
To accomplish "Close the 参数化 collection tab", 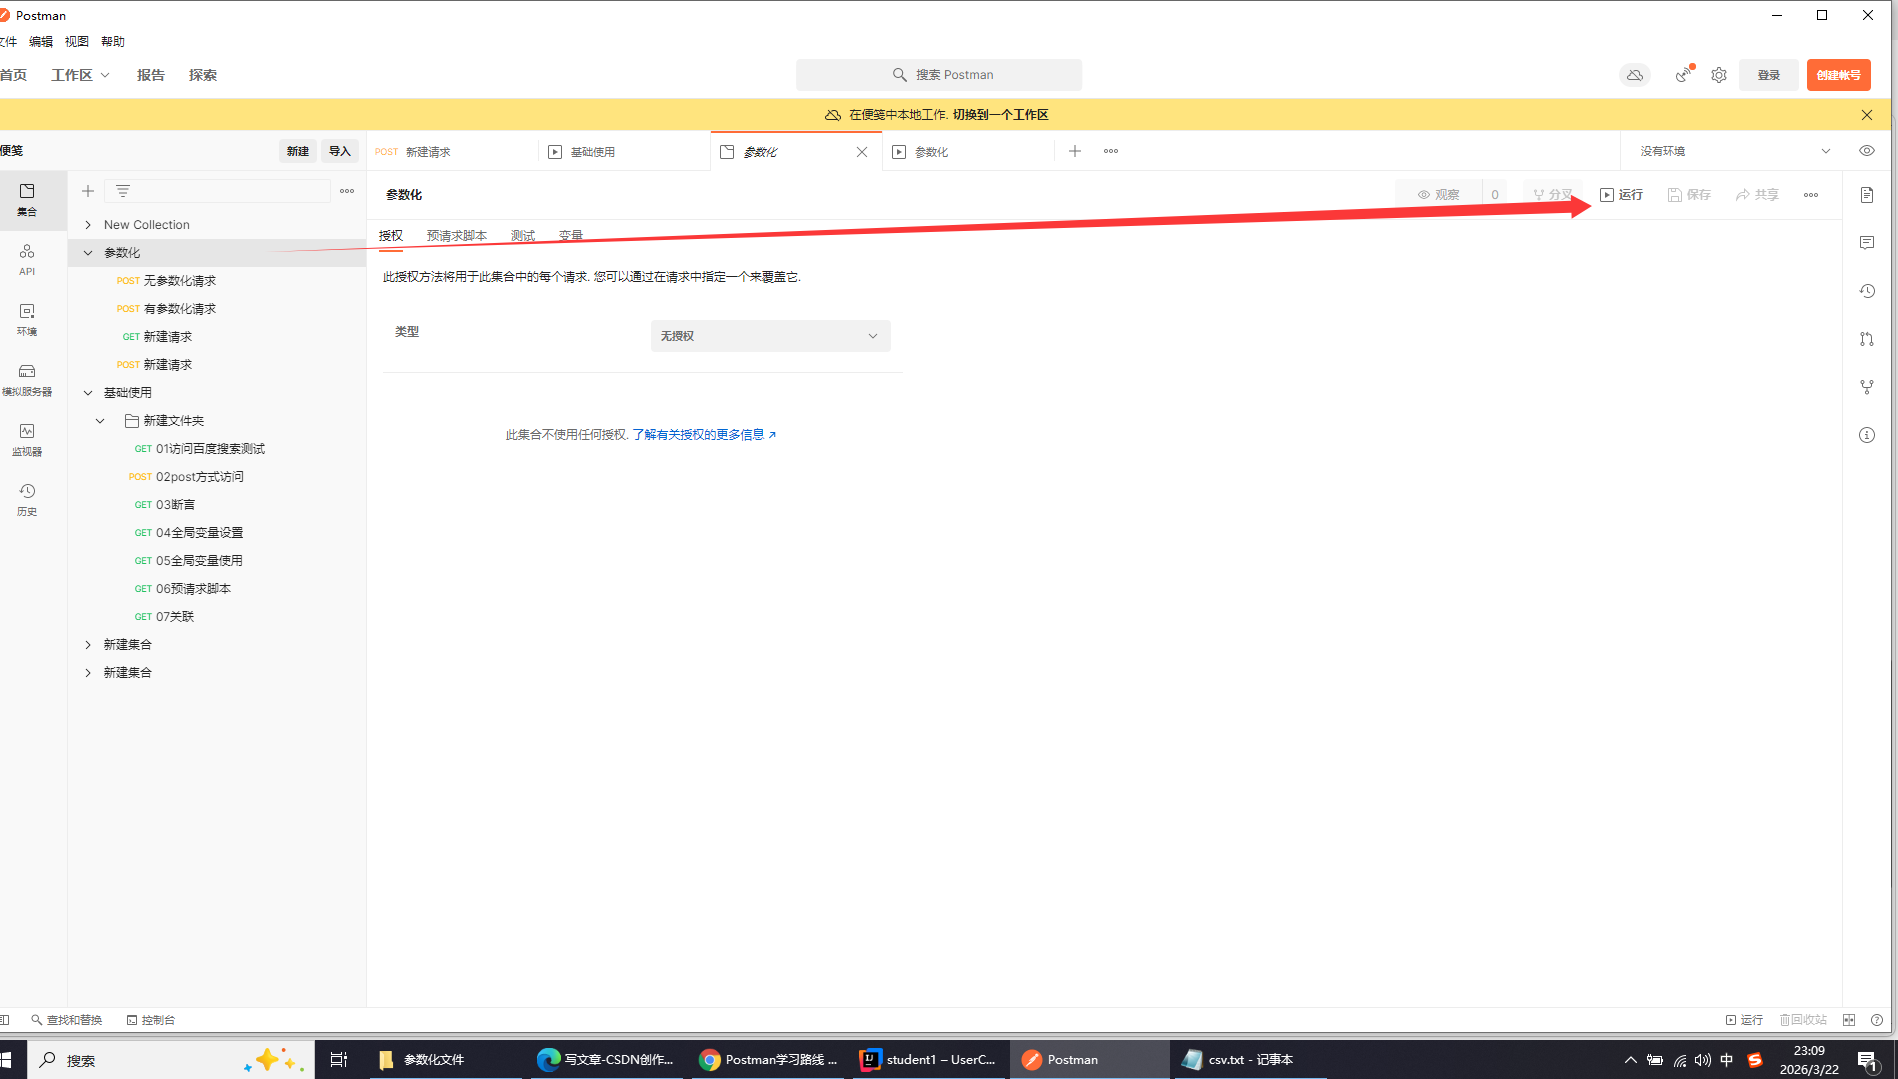I will click(862, 152).
